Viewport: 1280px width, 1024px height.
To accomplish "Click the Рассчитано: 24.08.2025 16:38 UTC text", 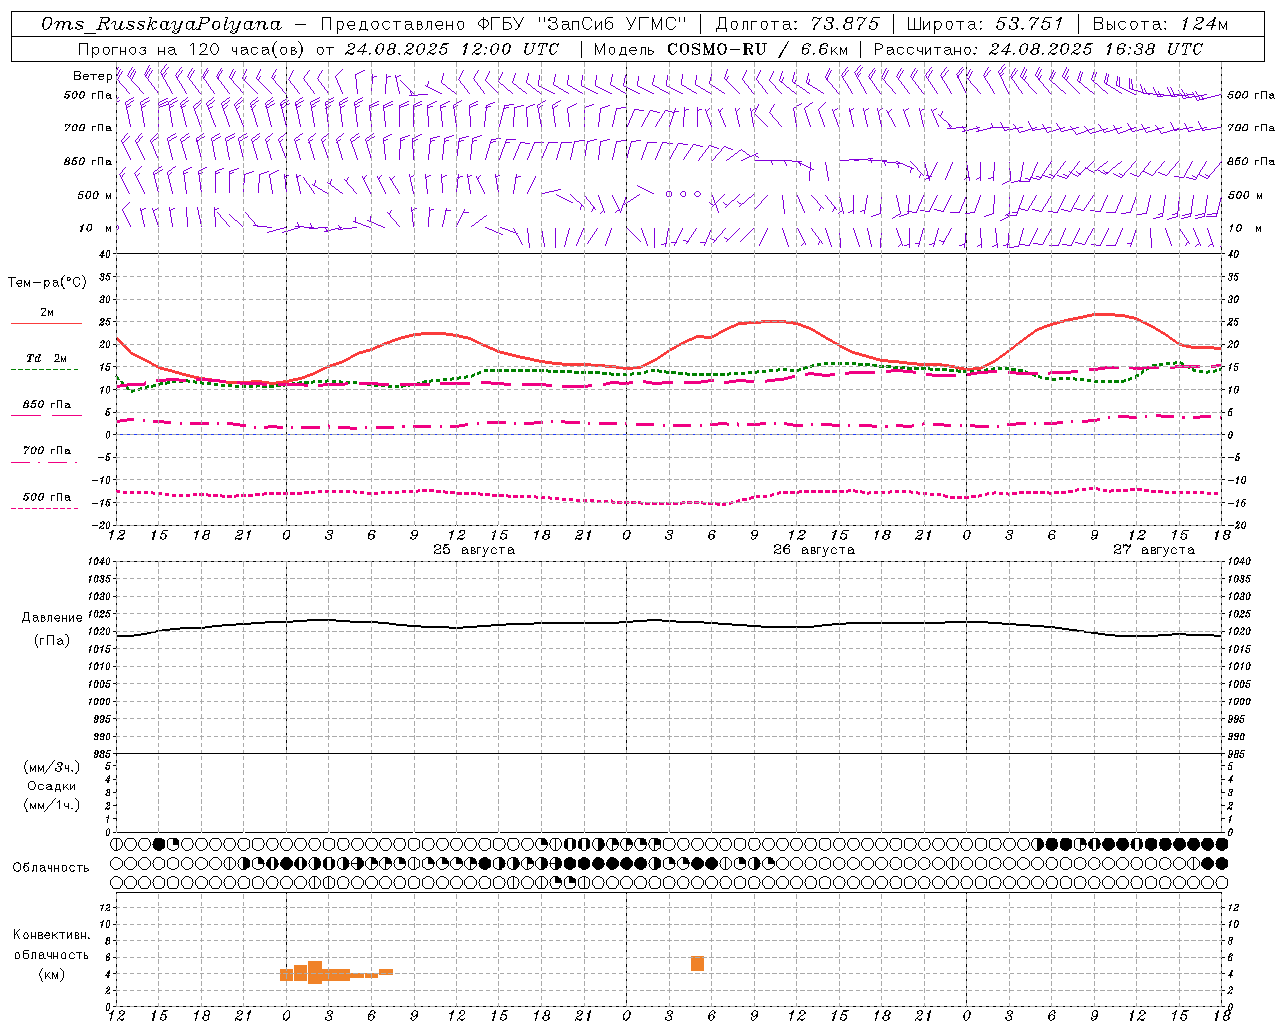I will point(1038,49).
